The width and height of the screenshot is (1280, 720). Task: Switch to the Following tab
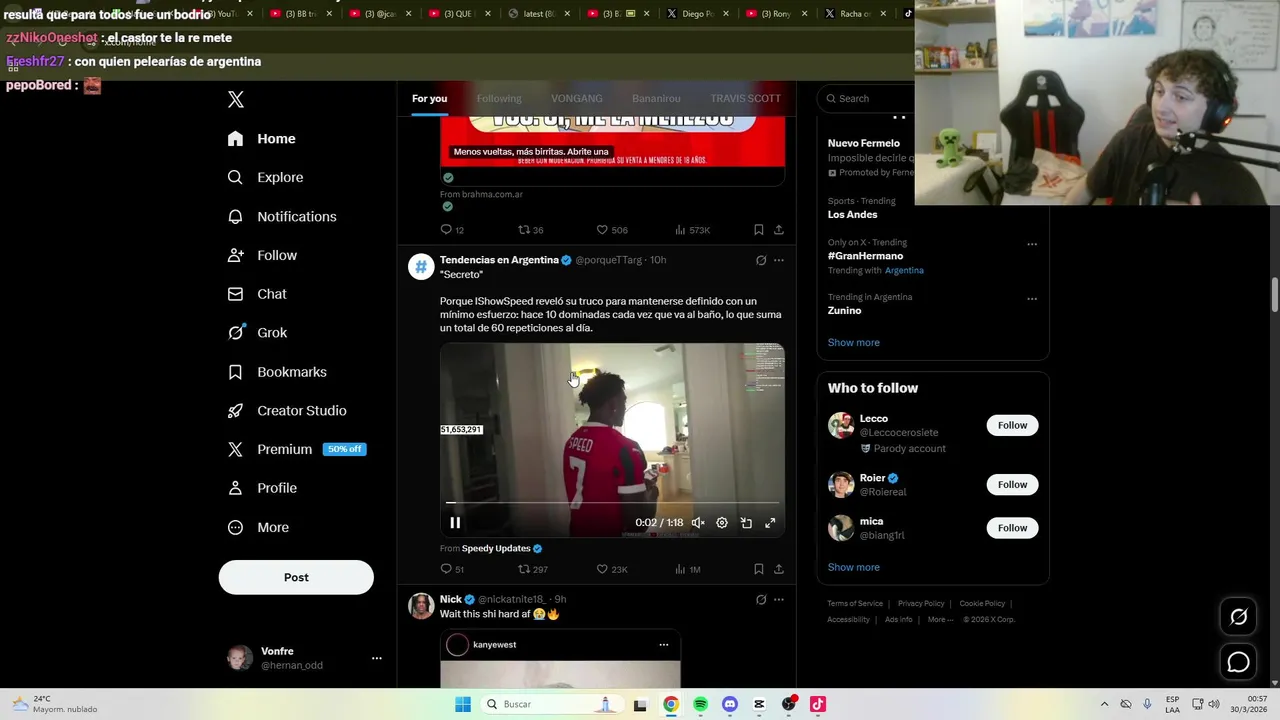[499, 98]
